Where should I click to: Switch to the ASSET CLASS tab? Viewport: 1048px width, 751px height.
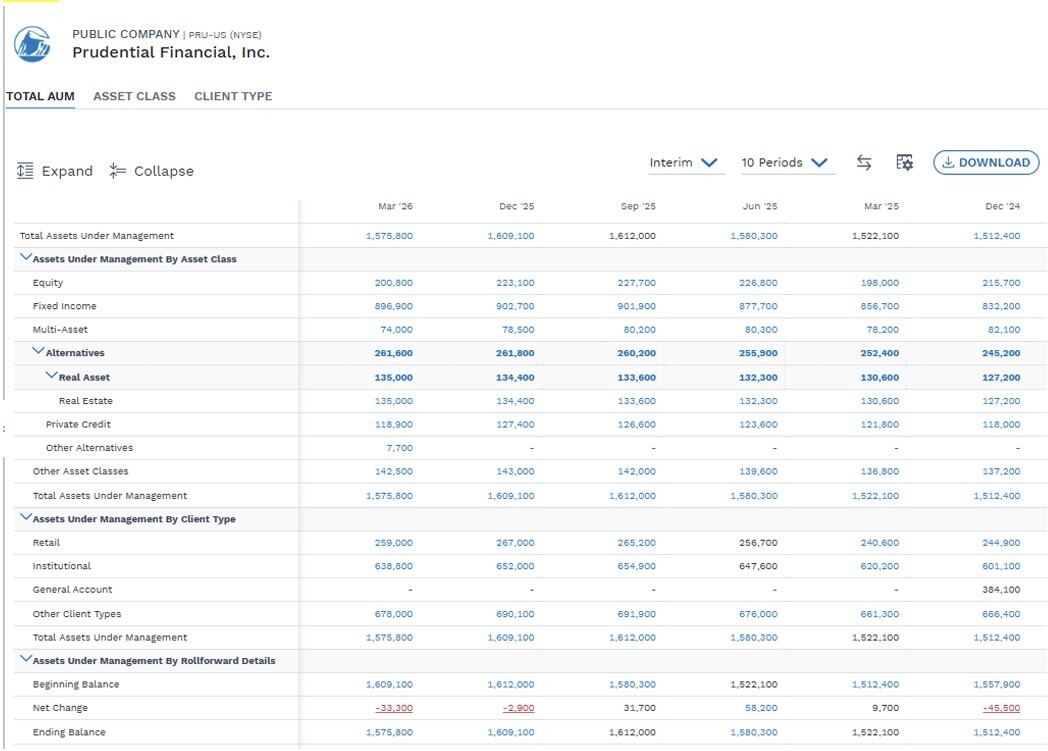(134, 96)
